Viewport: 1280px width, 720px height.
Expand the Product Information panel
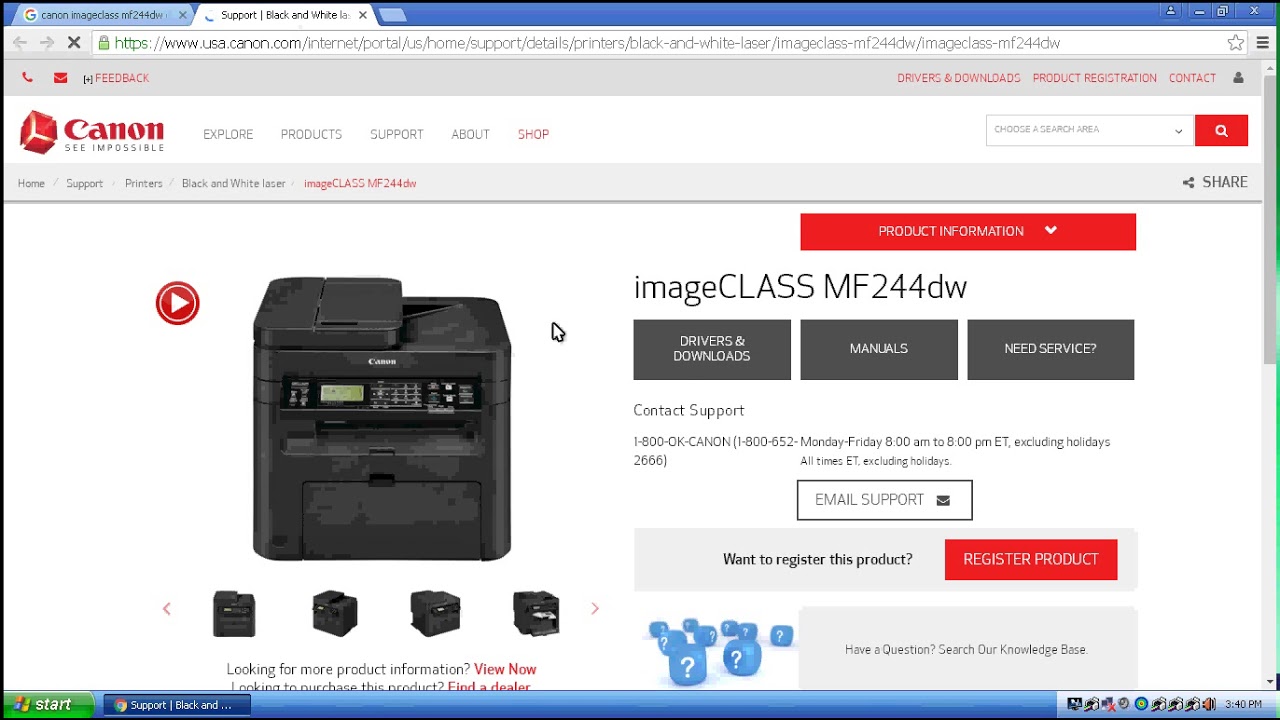(x=968, y=231)
